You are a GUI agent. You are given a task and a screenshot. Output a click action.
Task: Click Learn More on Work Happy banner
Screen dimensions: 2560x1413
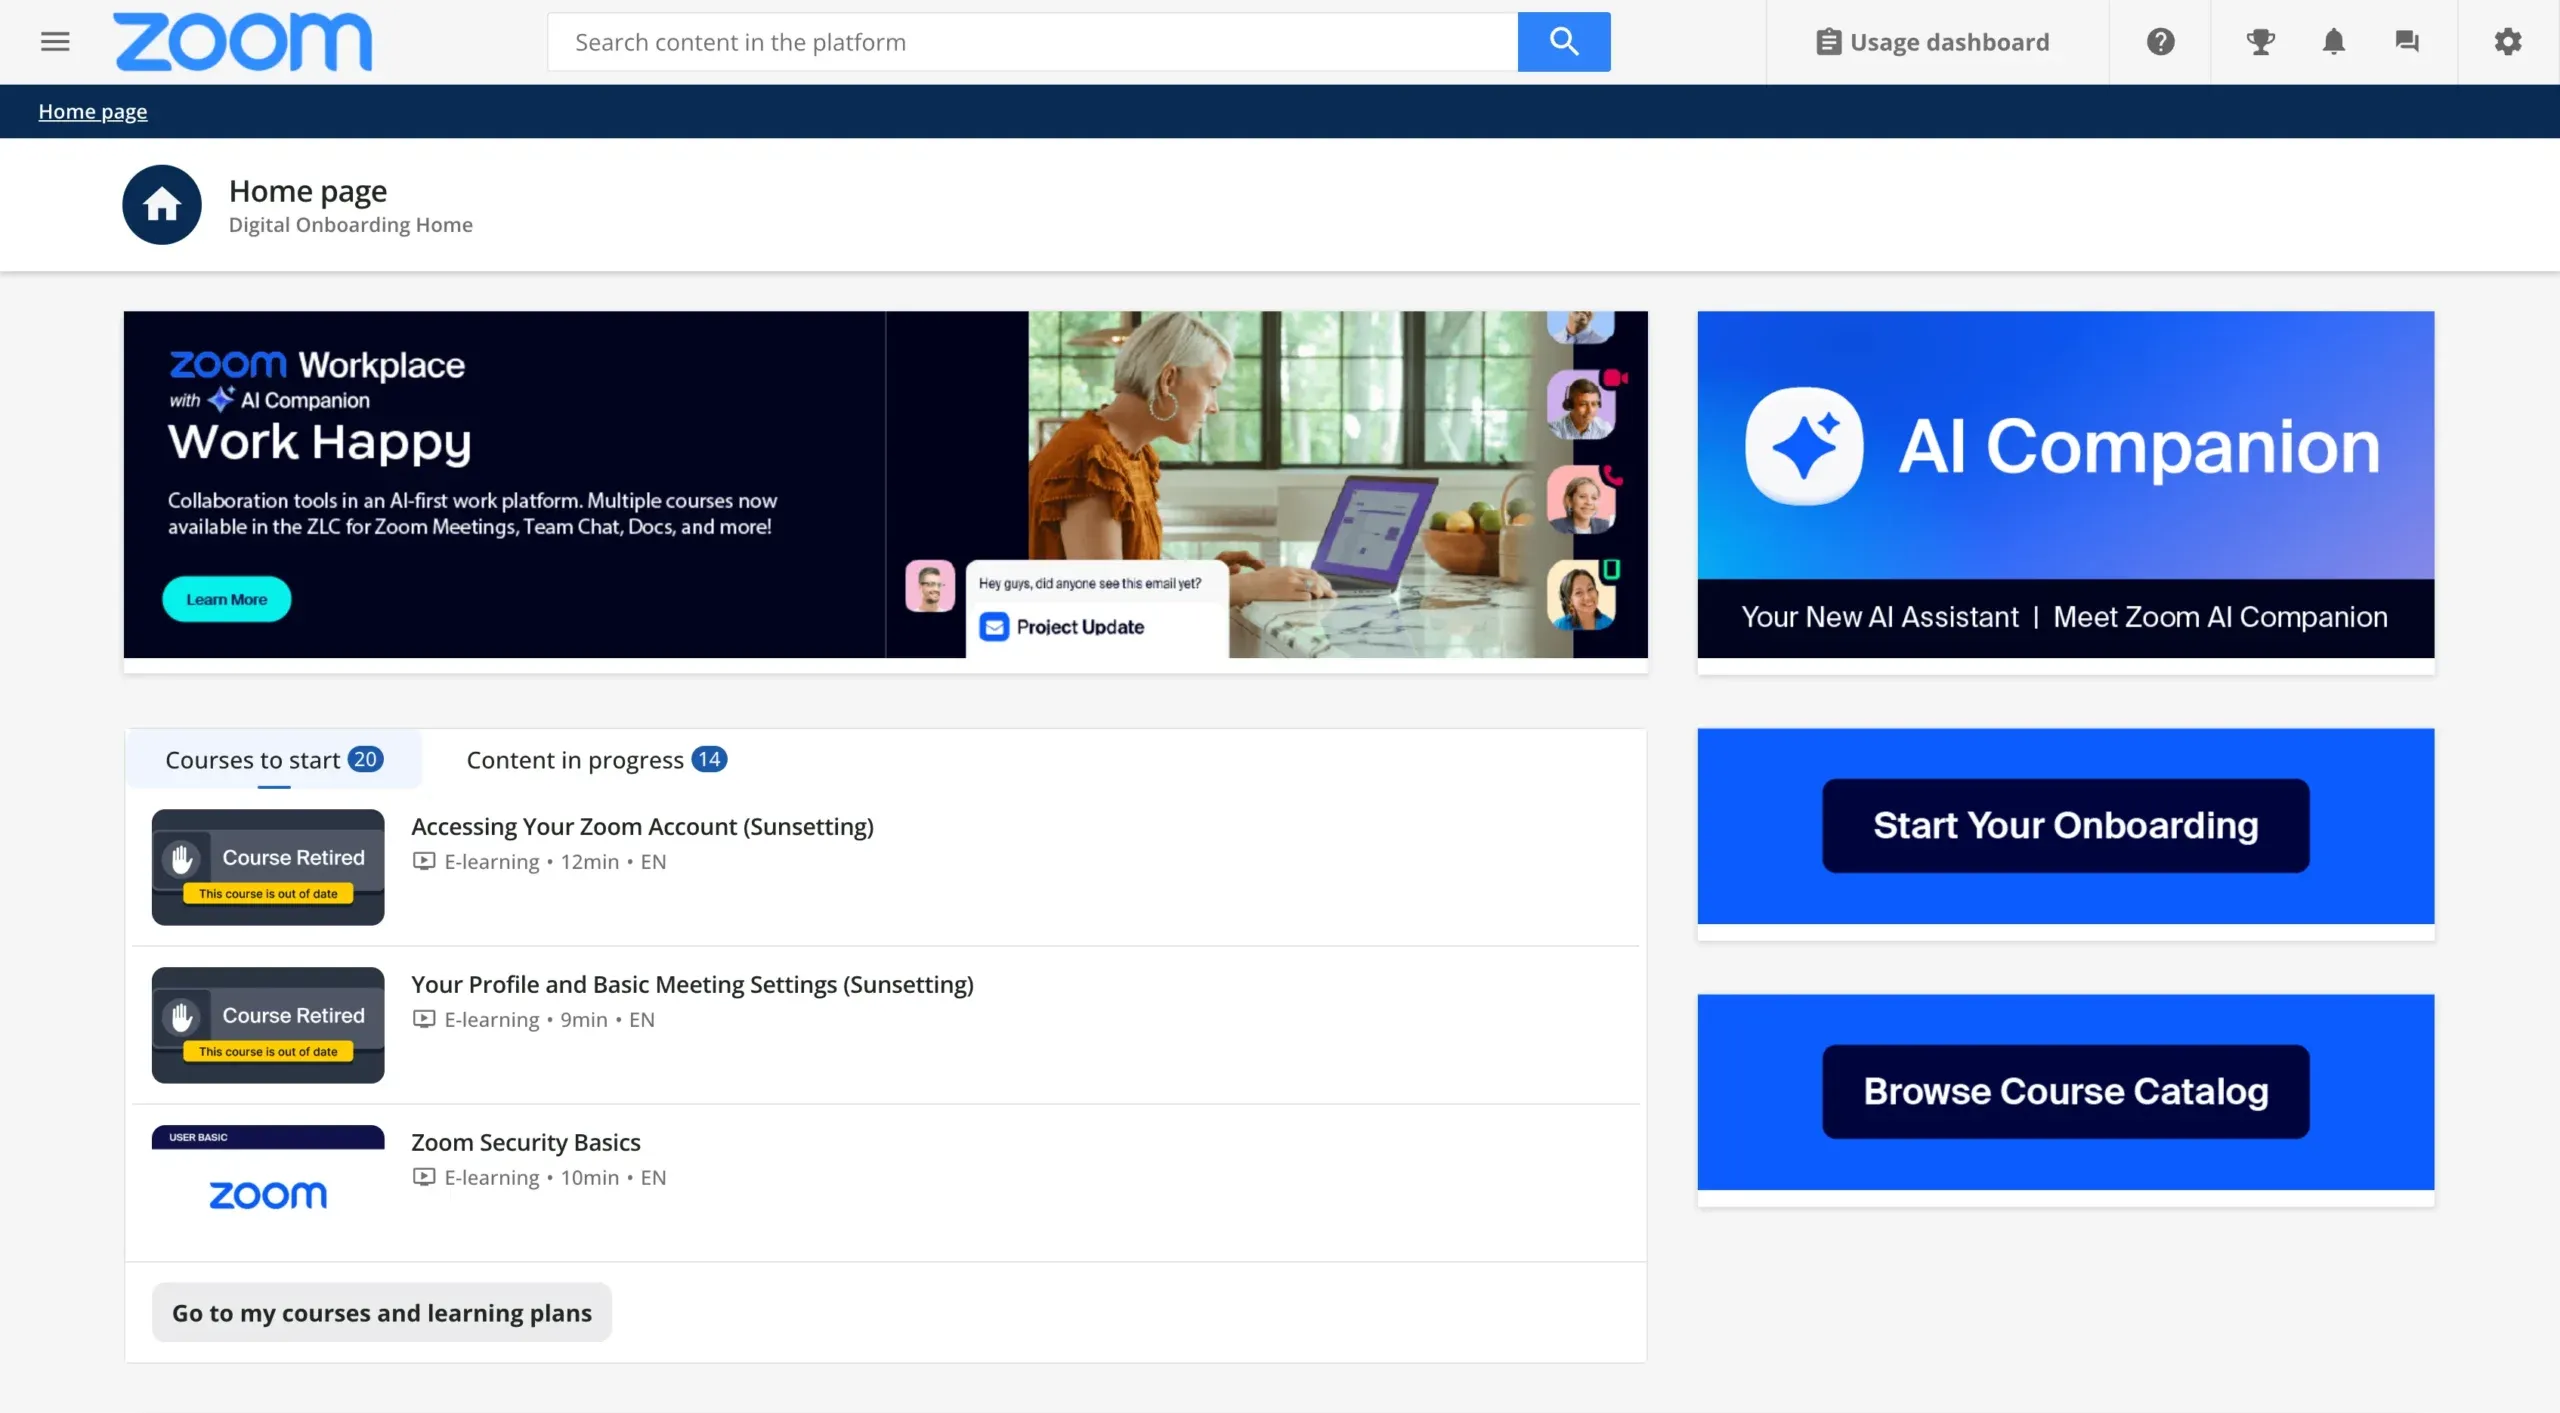(x=226, y=599)
